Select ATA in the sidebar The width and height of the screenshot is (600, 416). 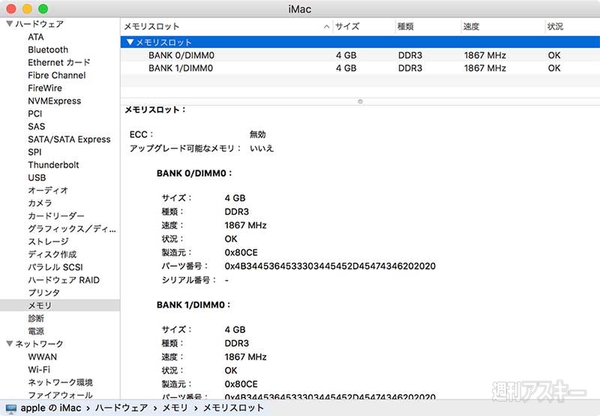click(36, 37)
